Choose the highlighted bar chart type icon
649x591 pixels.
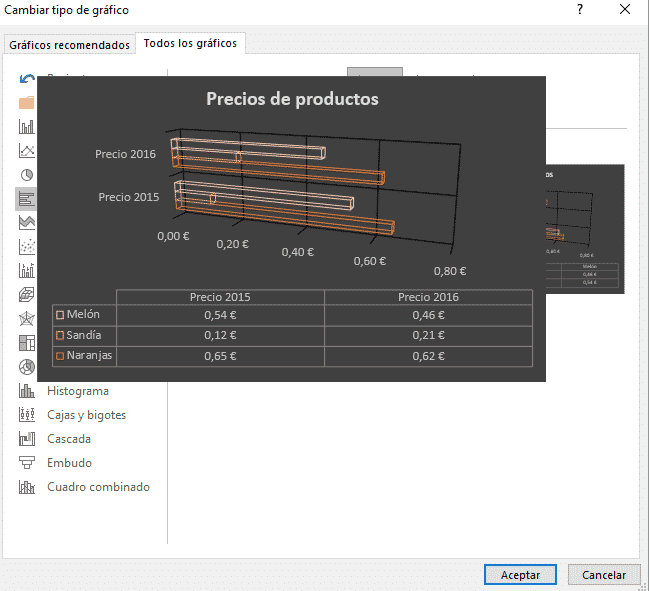point(26,199)
